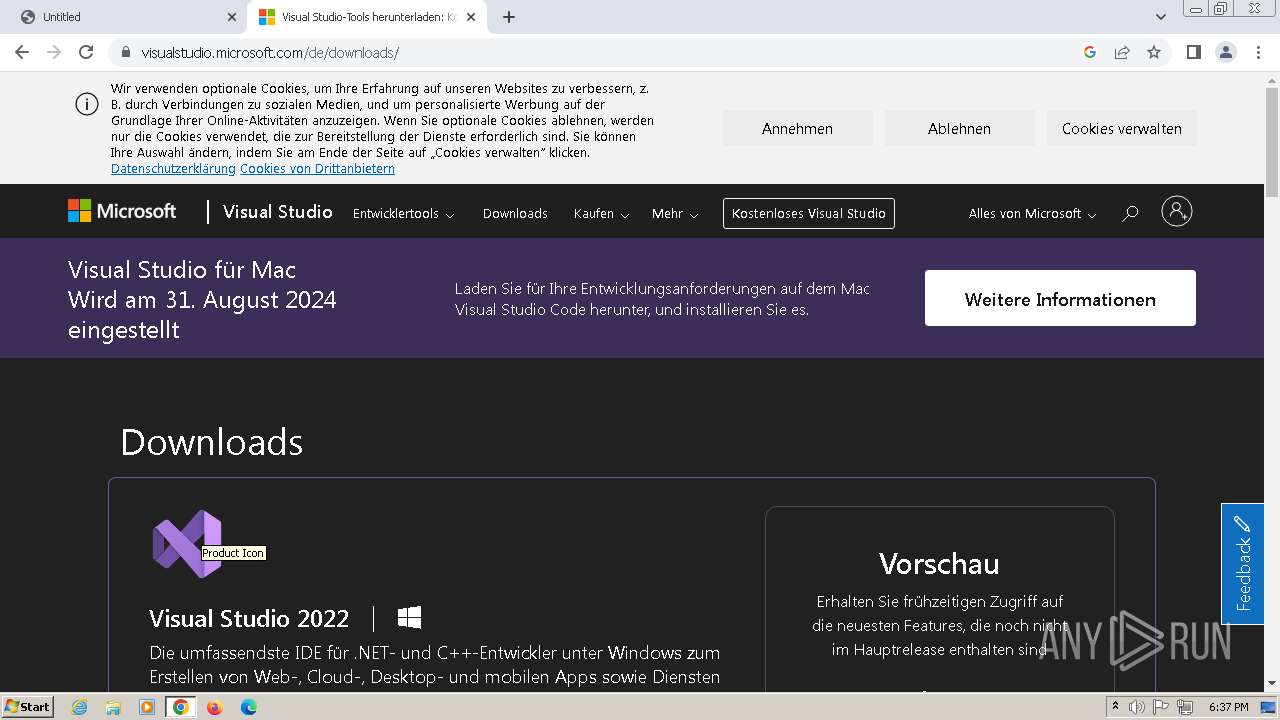This screenshot has width=1280, height=720.
Task: Decline cookies with Ablehnen
Action: 959,128
